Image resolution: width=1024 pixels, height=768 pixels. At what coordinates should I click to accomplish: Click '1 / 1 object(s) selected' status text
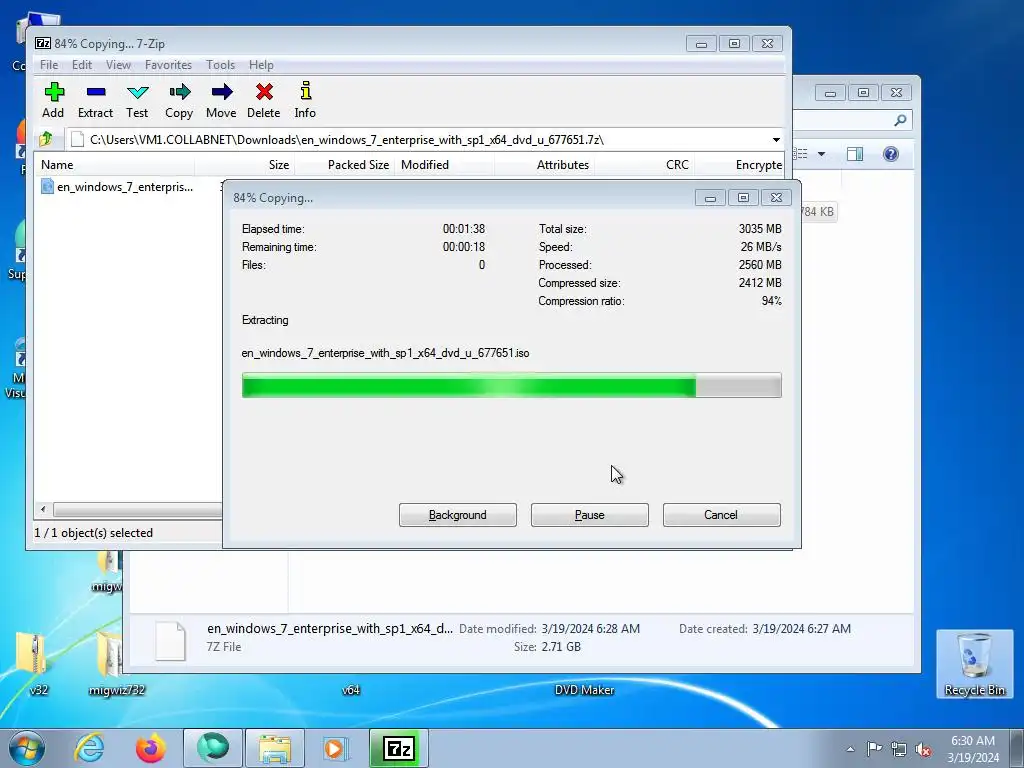[x=93, y=533]
